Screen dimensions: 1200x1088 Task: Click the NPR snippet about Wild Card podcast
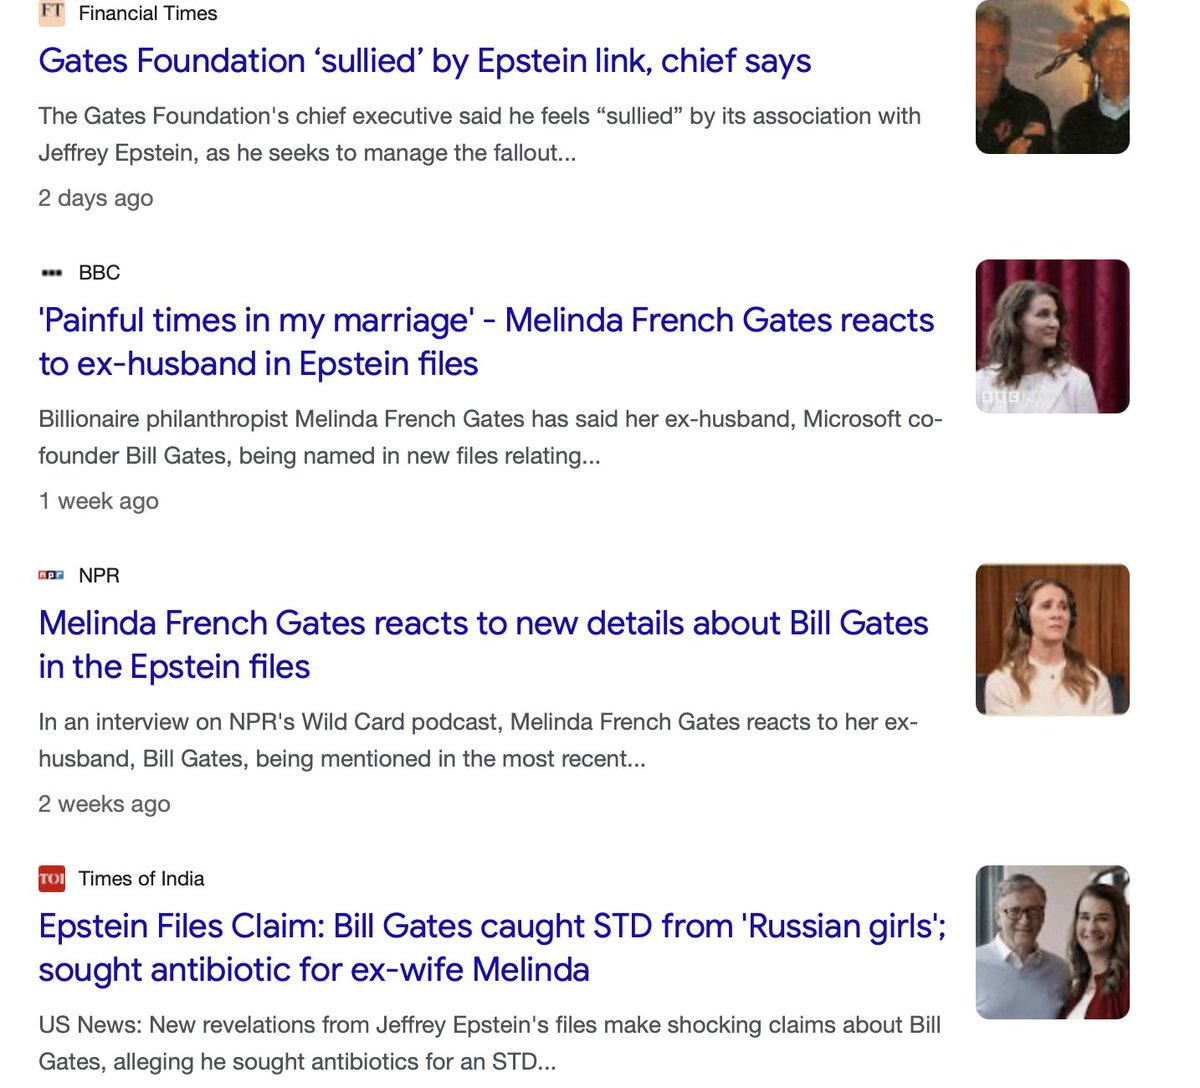click(x=478, y=740)
